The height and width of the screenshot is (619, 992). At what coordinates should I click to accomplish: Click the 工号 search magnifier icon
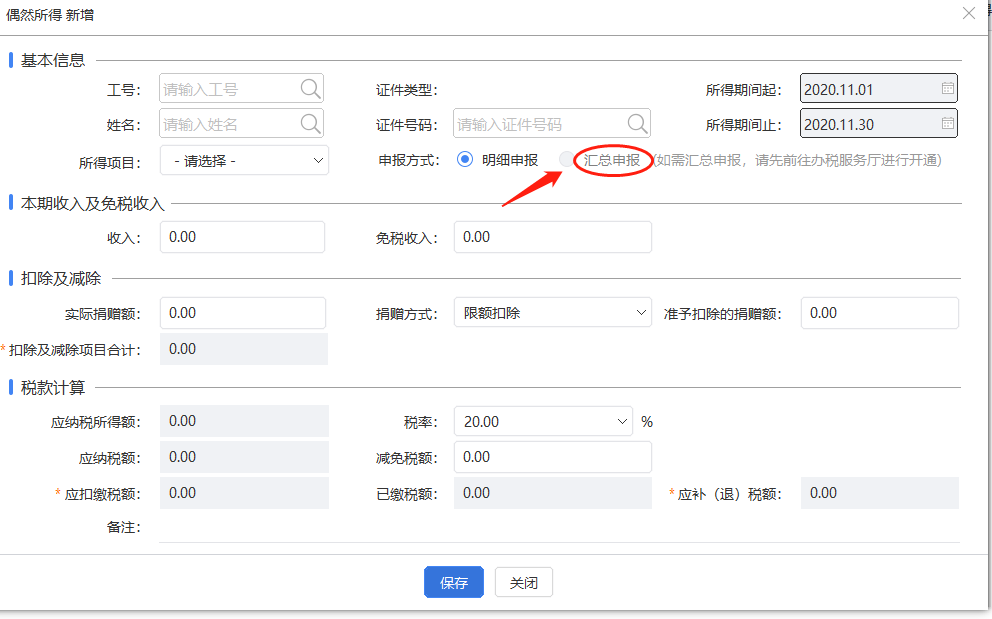(311, 88)
